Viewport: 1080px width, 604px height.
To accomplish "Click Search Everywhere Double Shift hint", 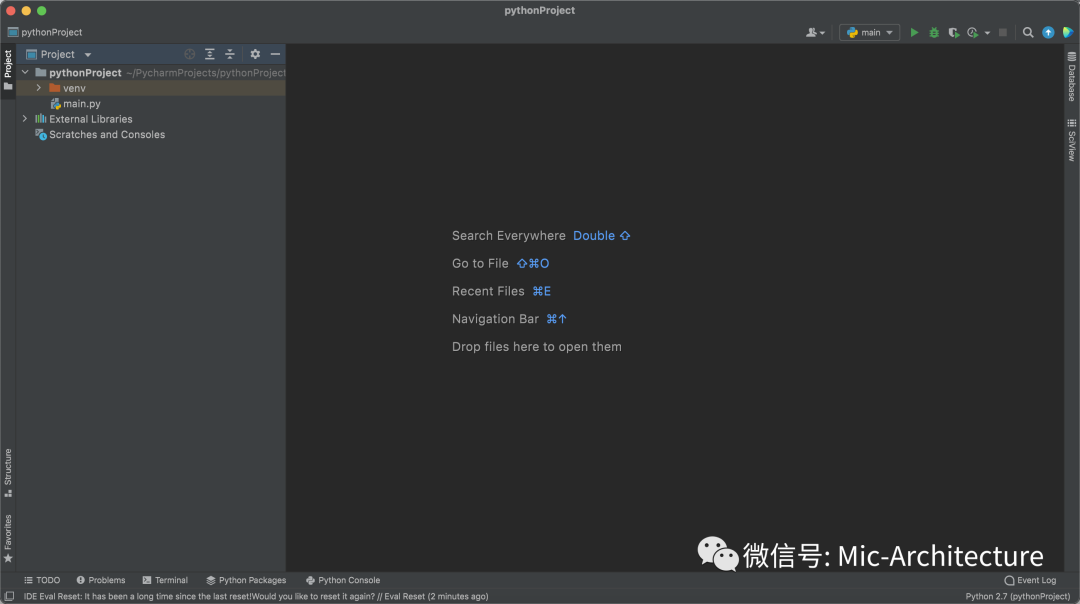I will [x=541, y=236].
